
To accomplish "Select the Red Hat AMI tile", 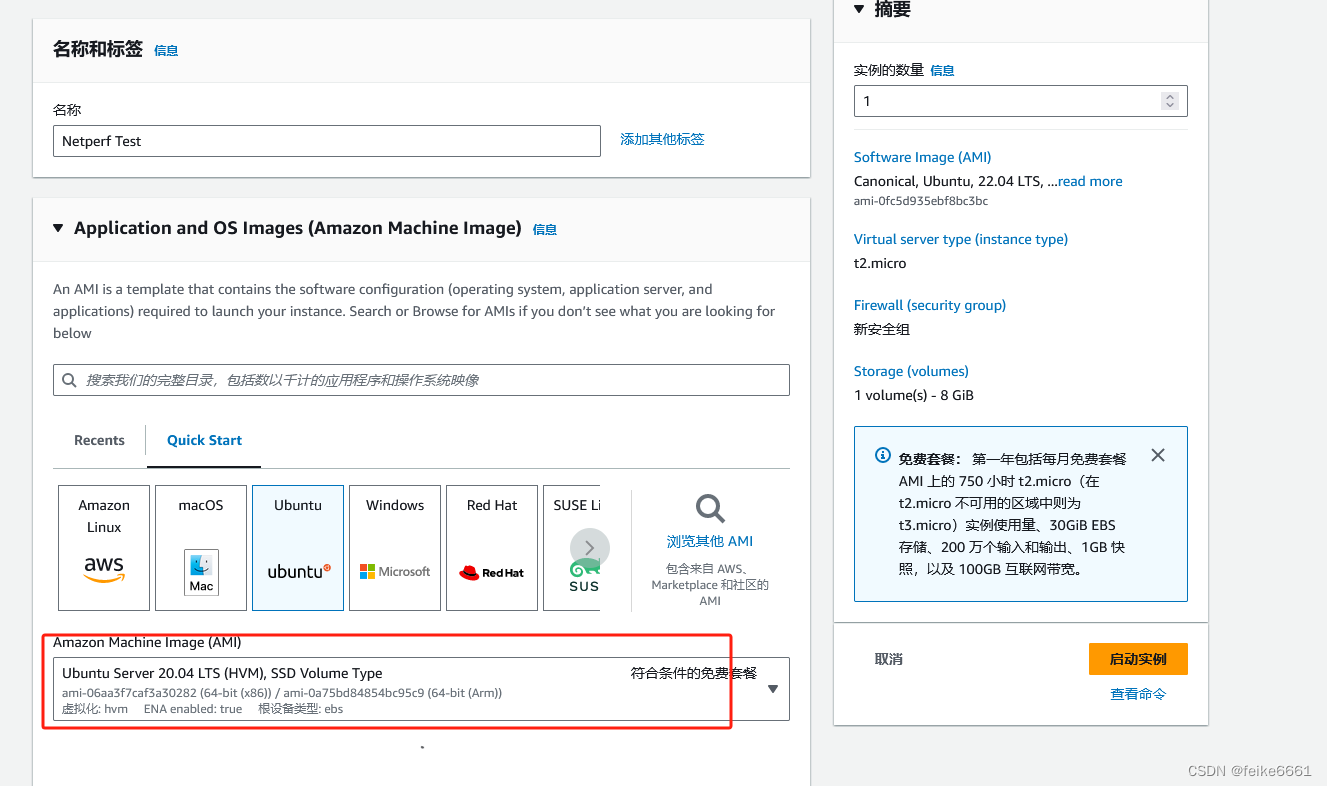I will [x=492, y=548].
